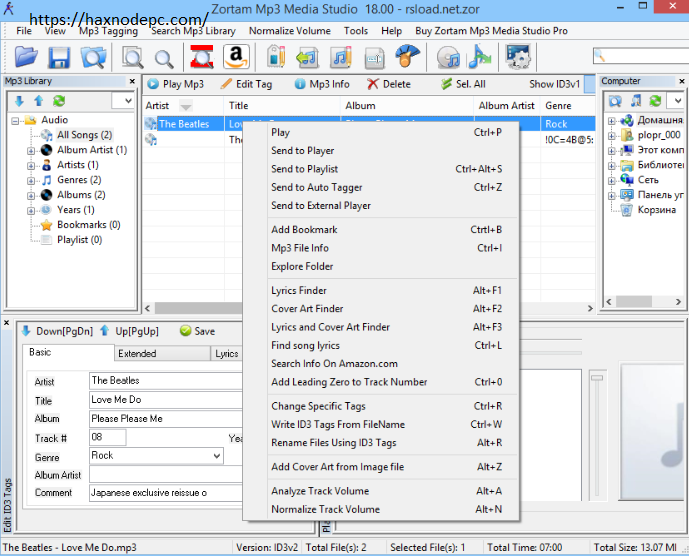The height and width of the screenshot is (556, 689).
Task: Click the blue hand fan toolbar icon
Action: (x=407, y=56)
